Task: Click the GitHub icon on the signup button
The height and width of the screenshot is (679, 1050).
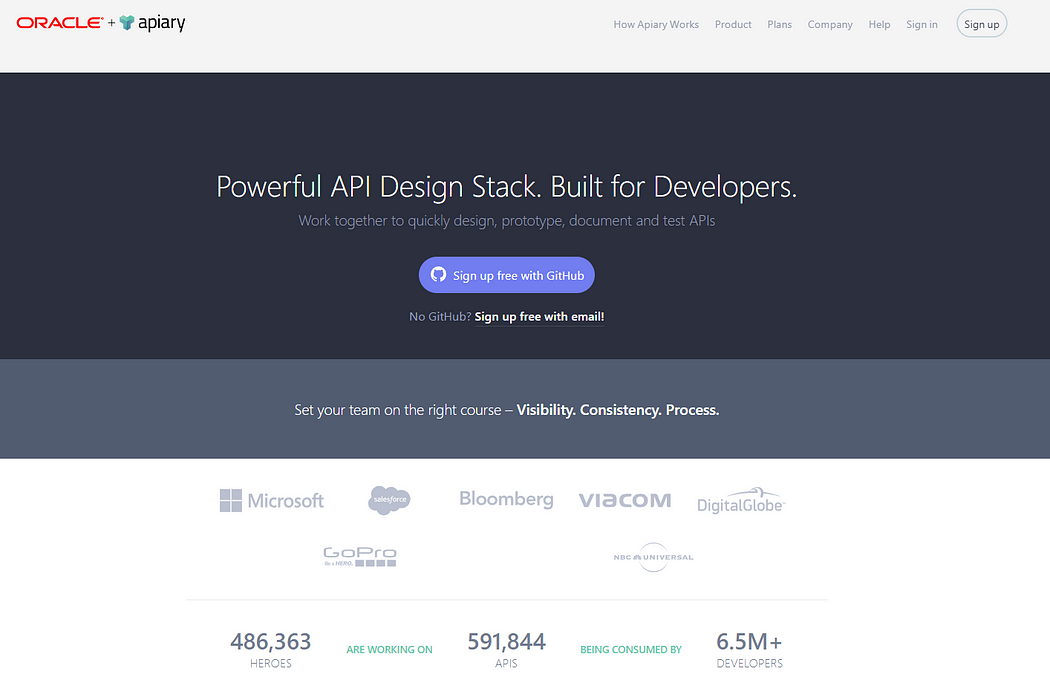Action: click(x=439, y=274)
